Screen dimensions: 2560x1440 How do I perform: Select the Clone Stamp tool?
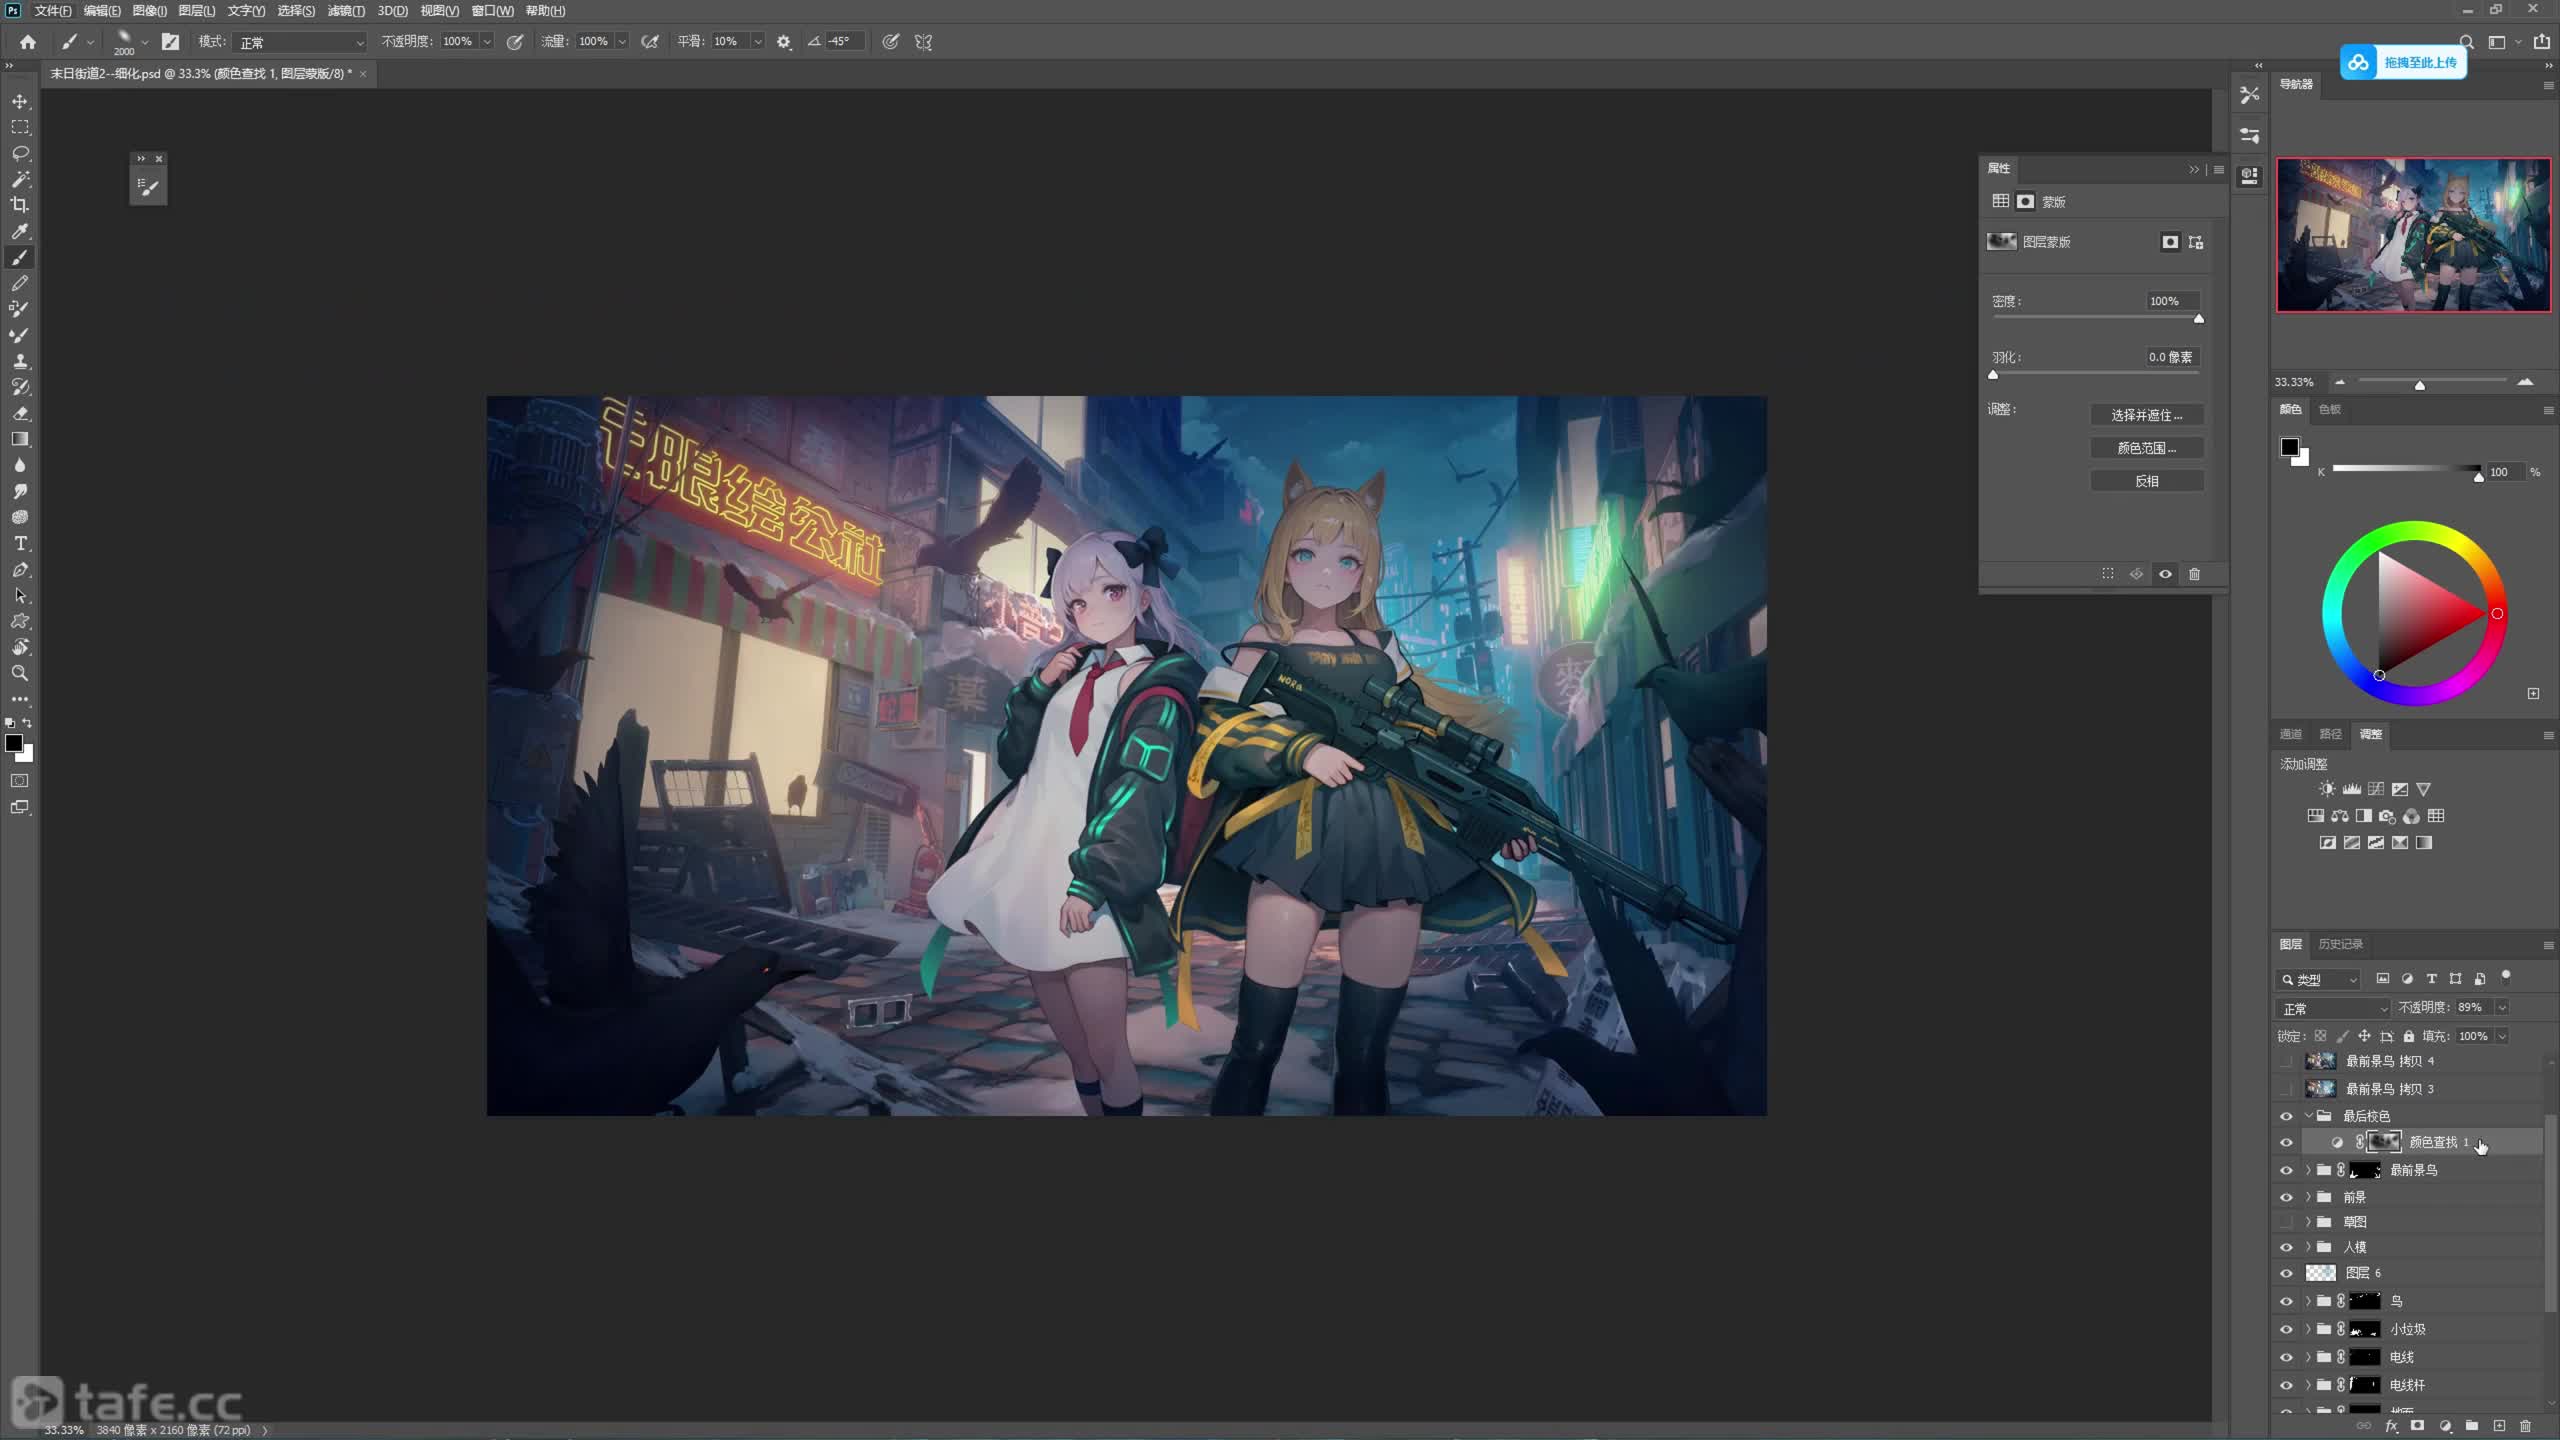click(x=20, y=361)
